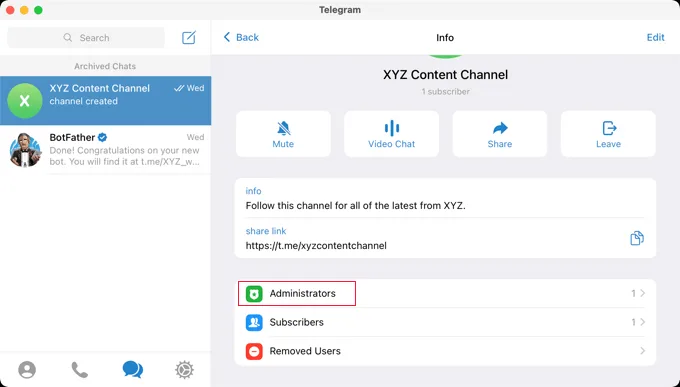This screenshot has width=680, height=387.
Task: Copy the channel share link icon
Action: click(637, 238)
